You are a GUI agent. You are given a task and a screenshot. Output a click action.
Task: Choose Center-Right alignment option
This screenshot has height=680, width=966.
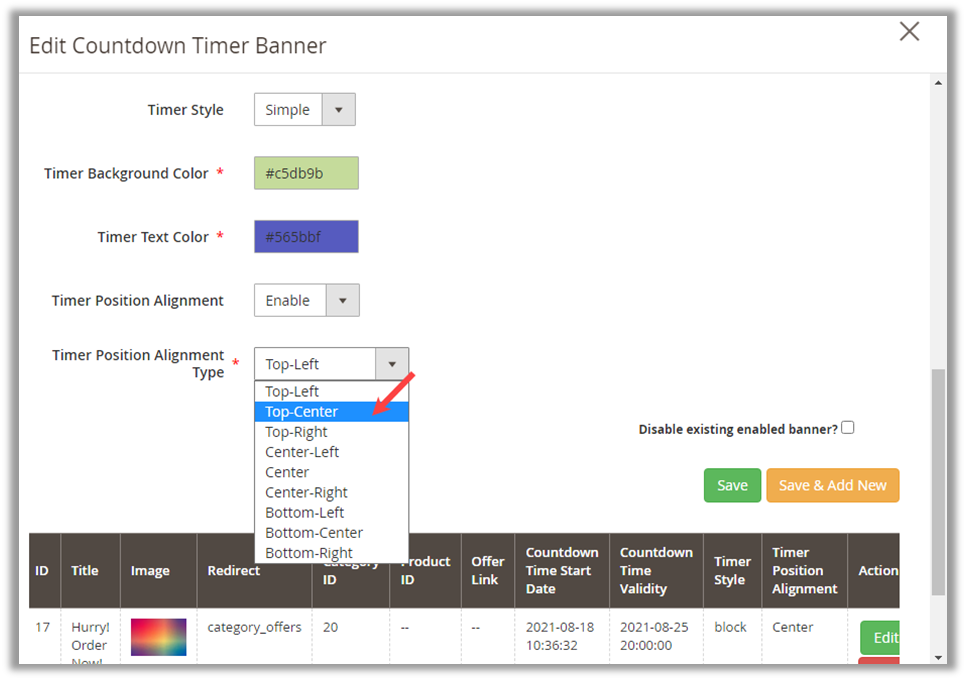[306, 492]
